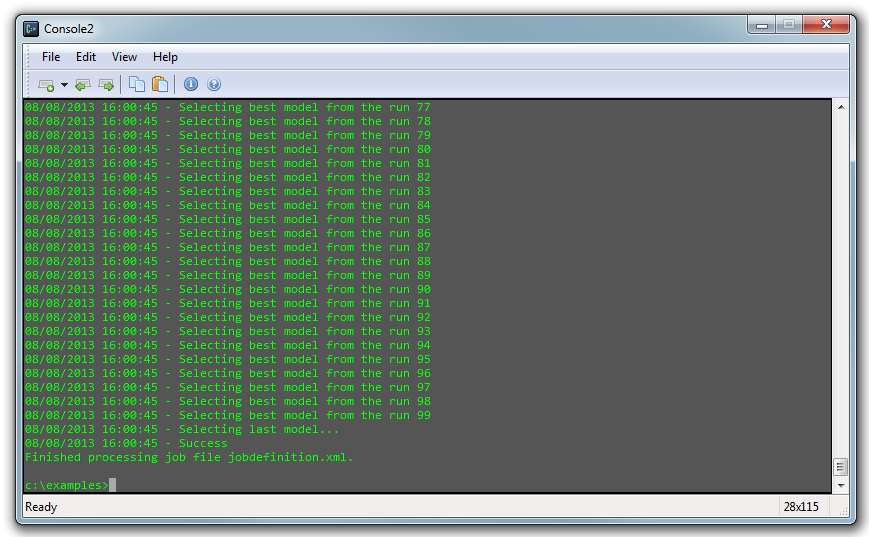Click the New Tab toolbar icon

pos(45,85)
